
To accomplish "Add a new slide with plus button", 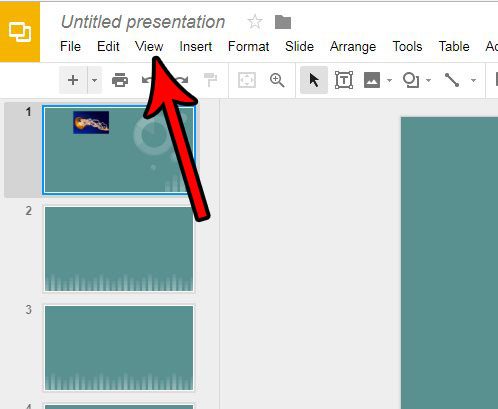I will pos(73,80).
